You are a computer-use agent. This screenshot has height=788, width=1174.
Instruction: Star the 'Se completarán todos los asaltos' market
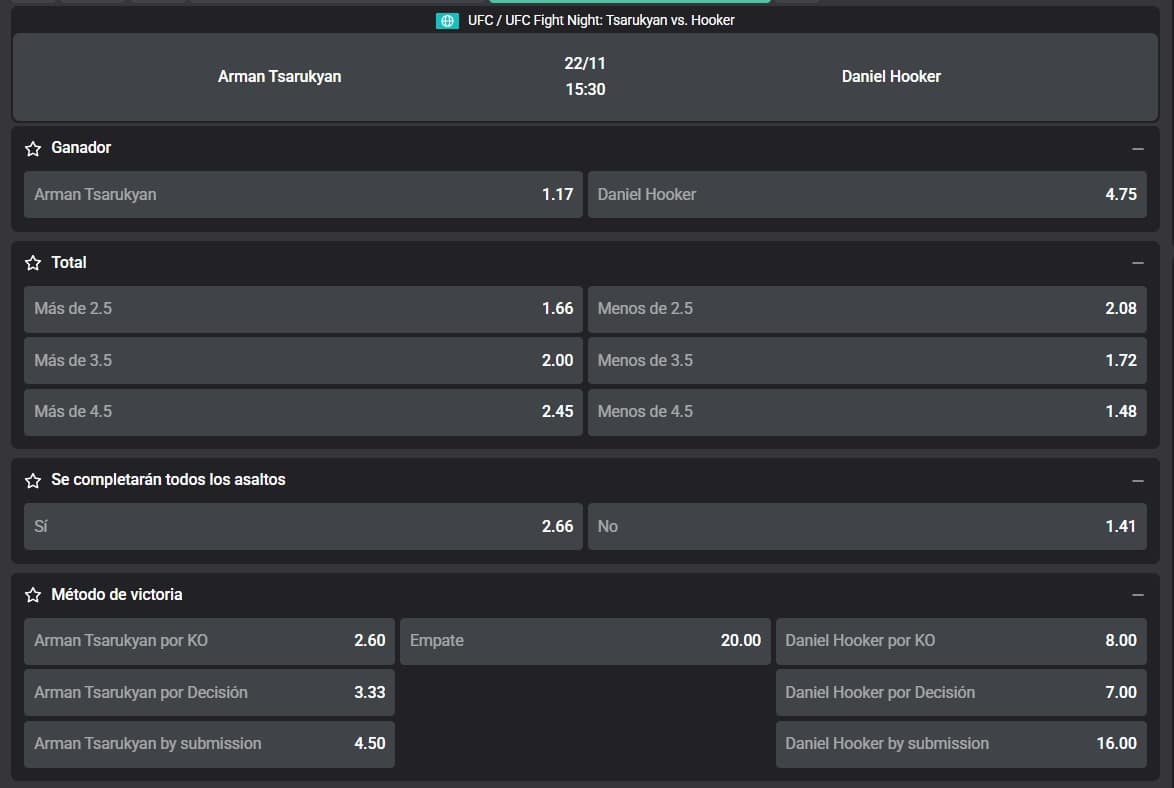[33, 481]
